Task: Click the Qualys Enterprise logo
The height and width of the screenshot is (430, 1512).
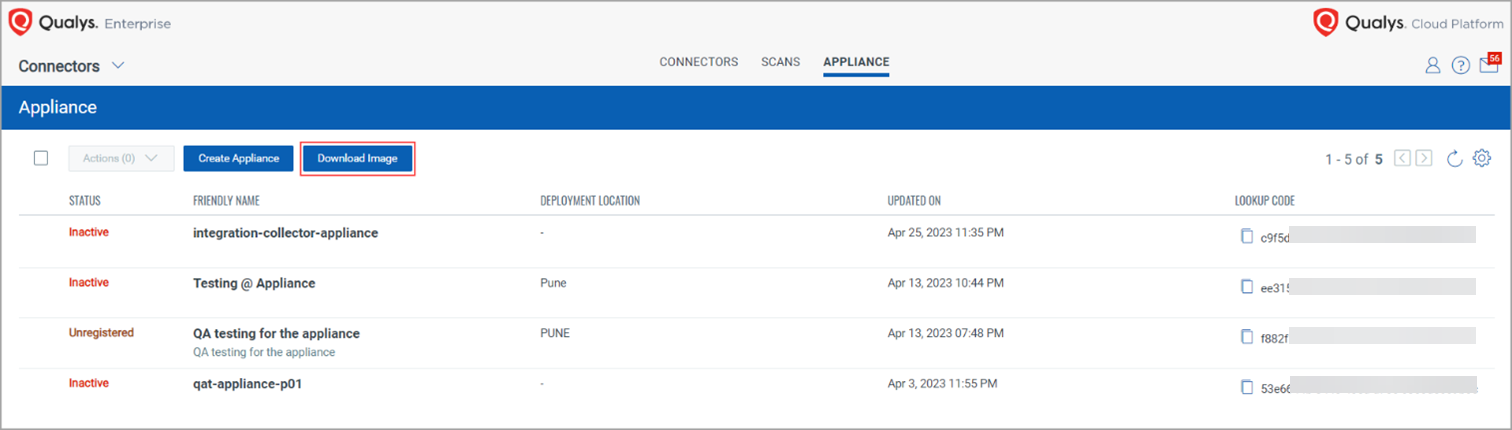Action: click(89, 23)
